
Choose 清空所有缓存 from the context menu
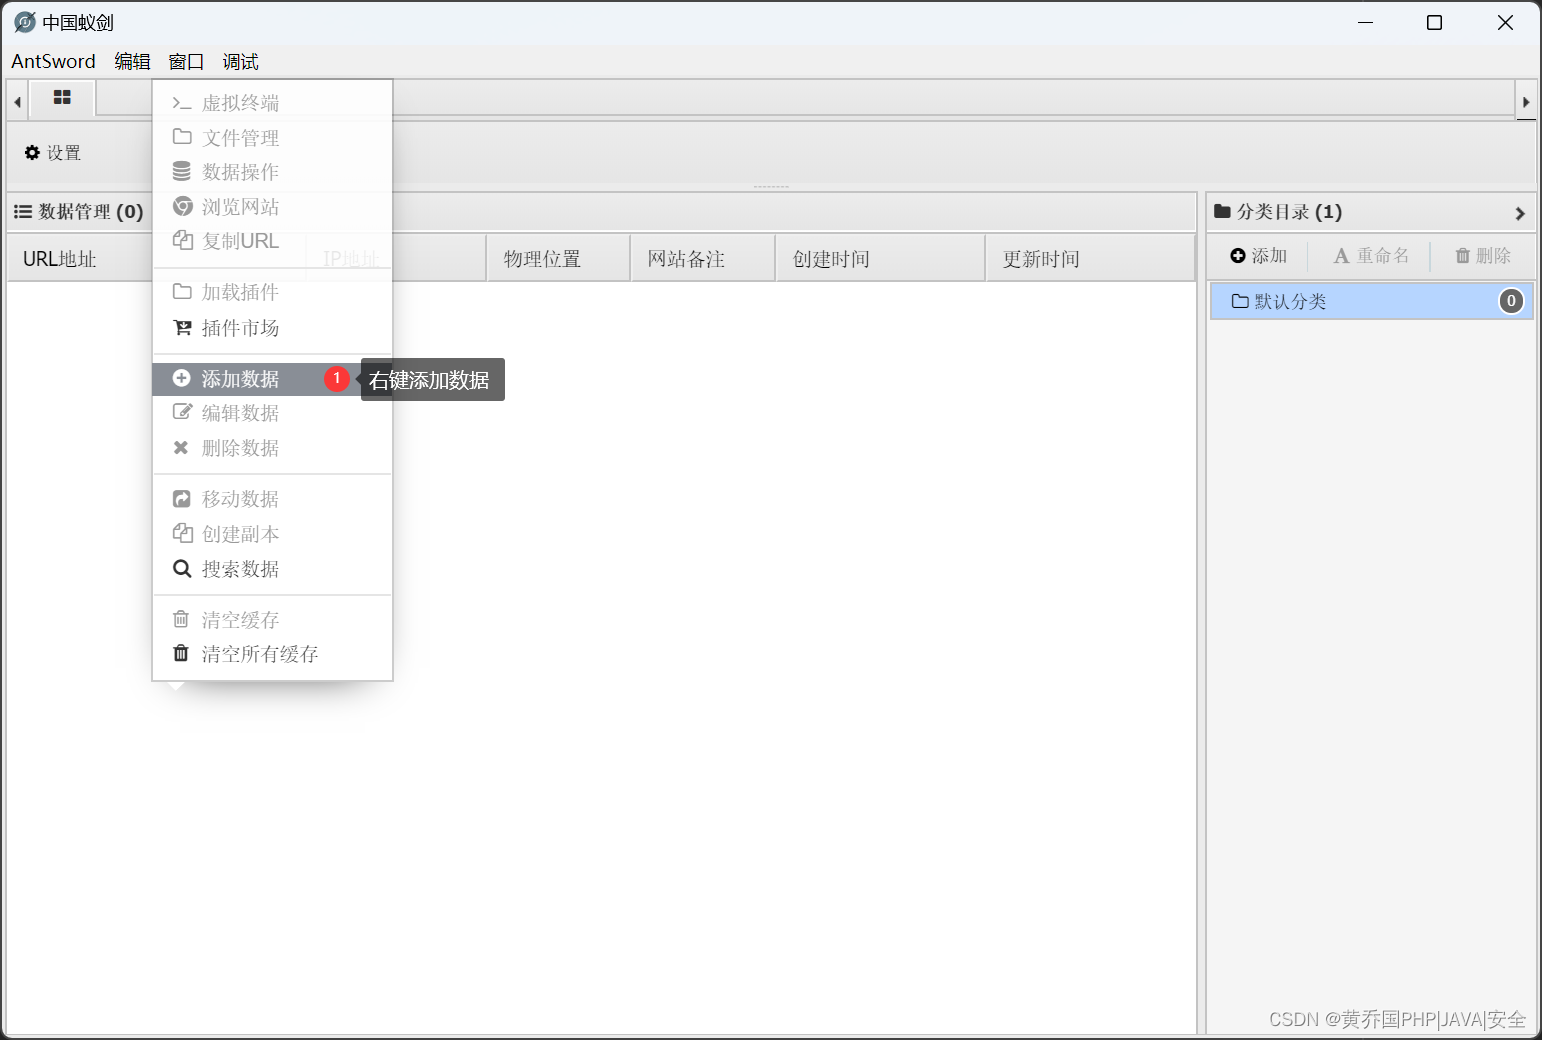pyautogui.click(x=272, y=654)
